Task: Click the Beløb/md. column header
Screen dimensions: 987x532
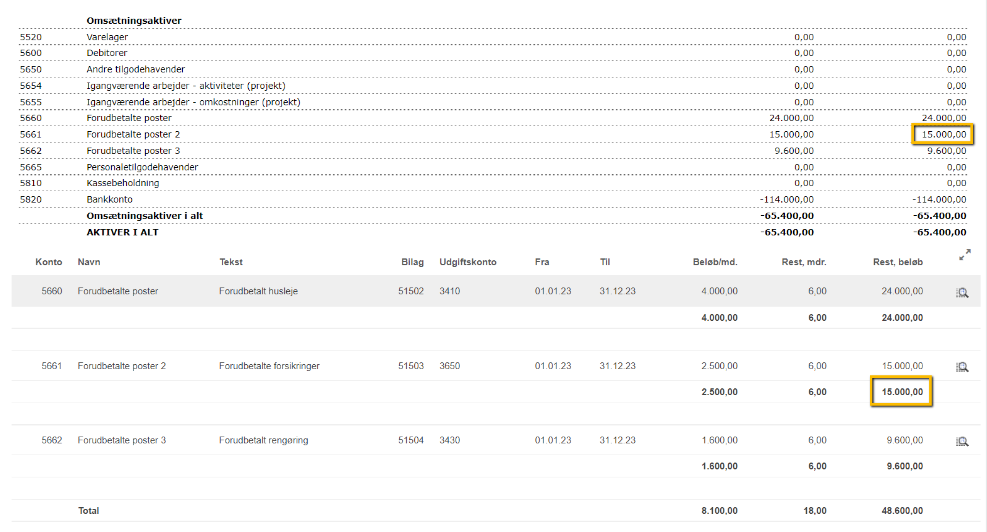Action: click(x=714, y=262)
